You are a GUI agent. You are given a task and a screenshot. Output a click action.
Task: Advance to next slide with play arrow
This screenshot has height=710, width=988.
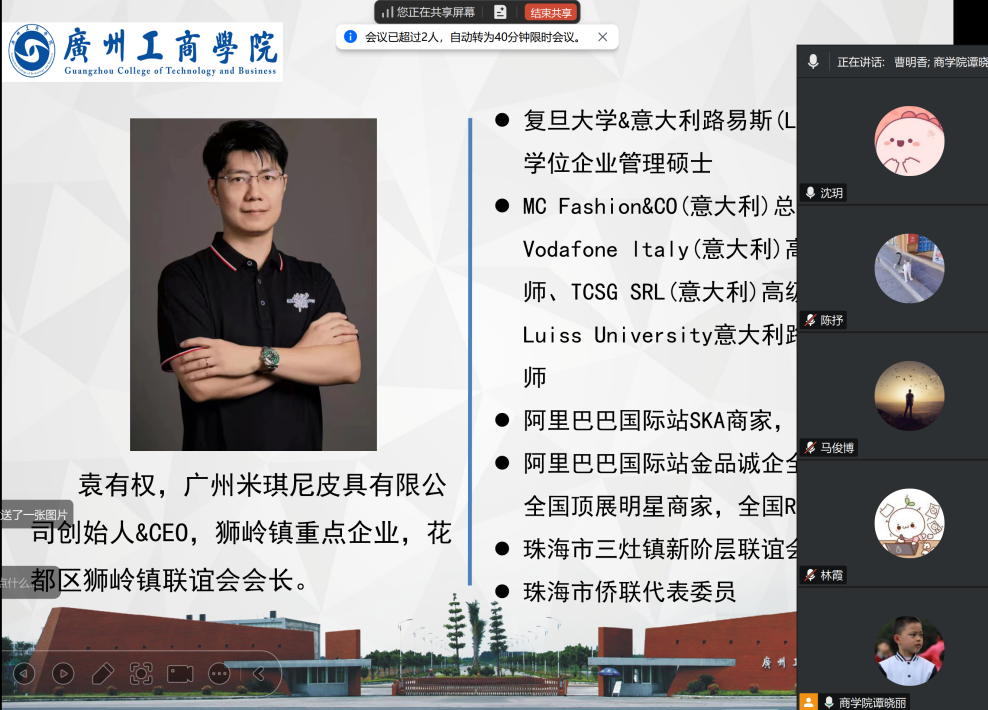click(x=63, y=674)
